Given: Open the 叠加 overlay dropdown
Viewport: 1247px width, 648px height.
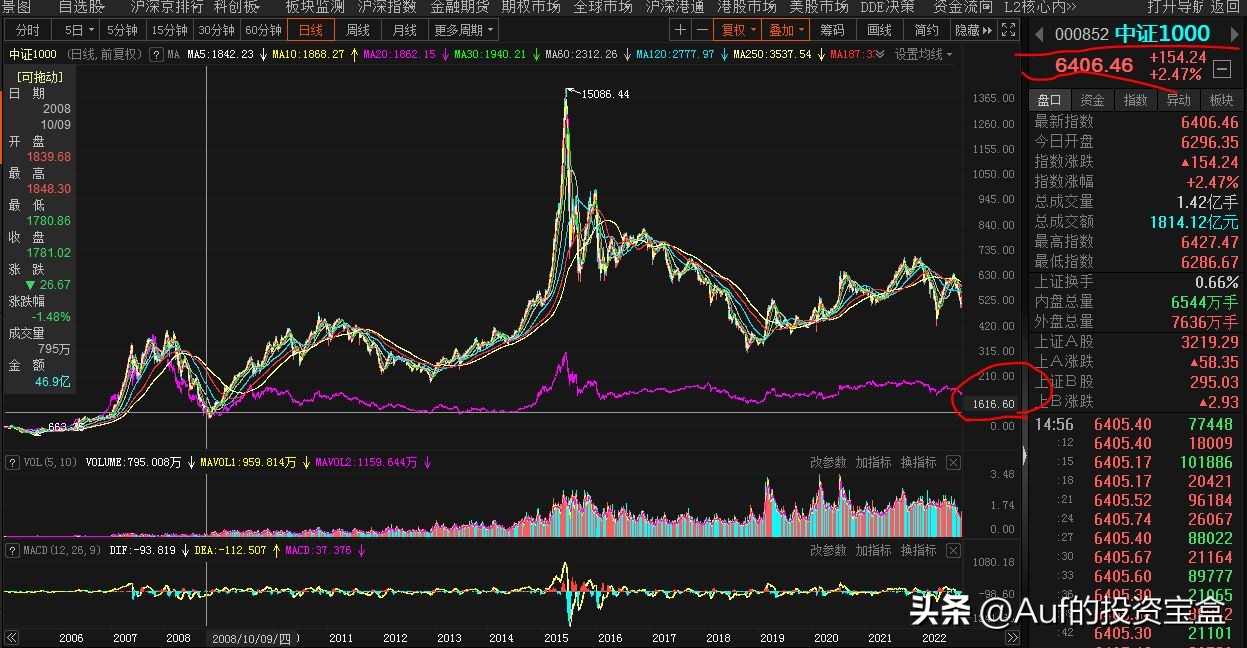Looking at the screenshot, I should pos(786,29).
